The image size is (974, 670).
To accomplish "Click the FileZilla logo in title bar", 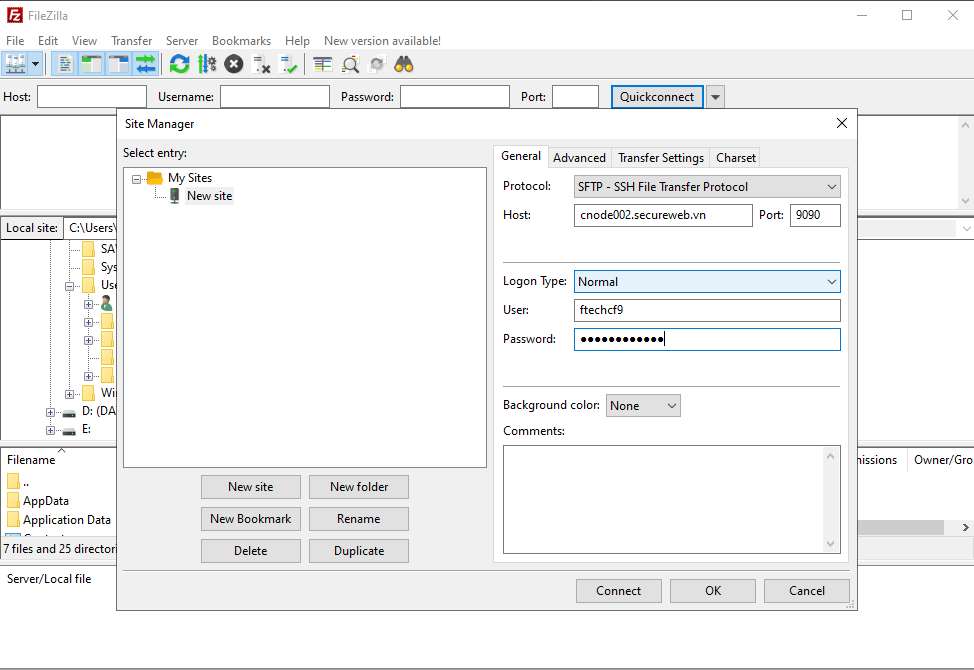I will (x=14, y=15).
